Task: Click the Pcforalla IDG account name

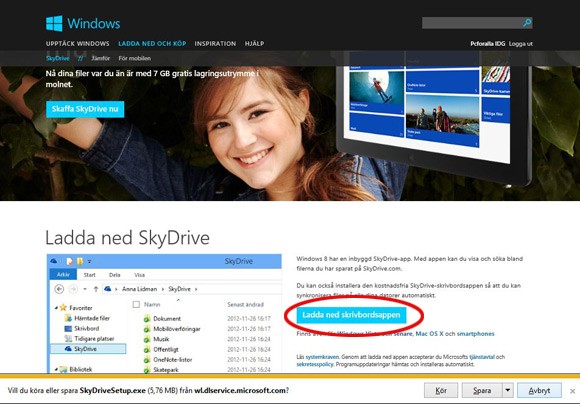Action: pyautogui.click(x=488, y=44)
